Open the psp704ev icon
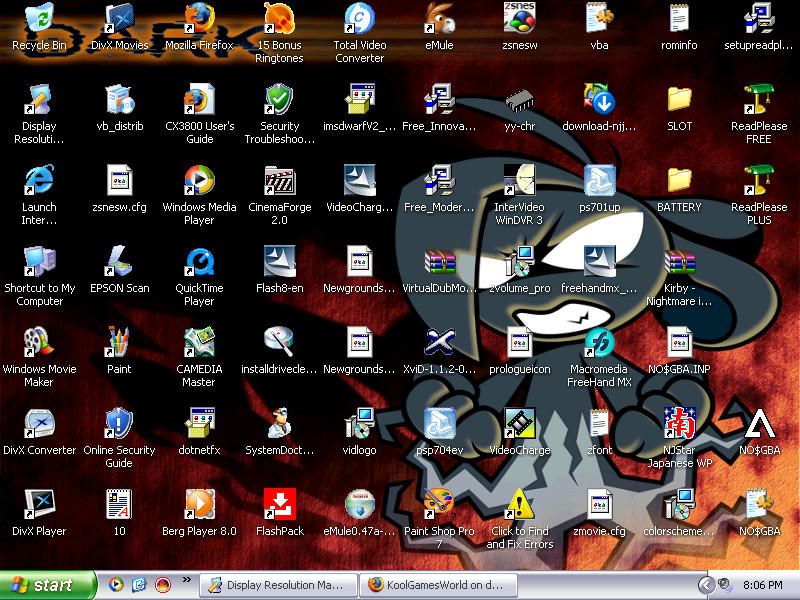Screen dimensions: 800x600 439,423
